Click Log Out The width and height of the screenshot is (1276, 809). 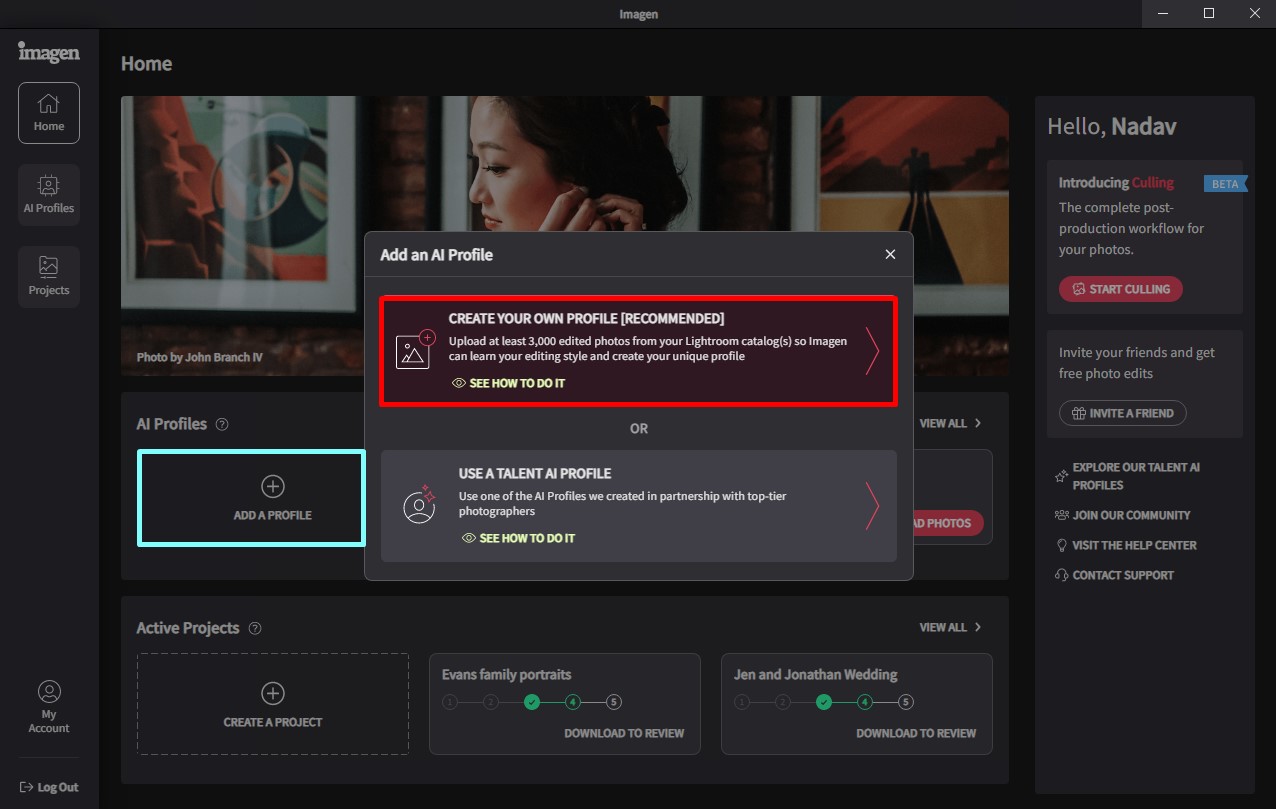click(48, 787)
